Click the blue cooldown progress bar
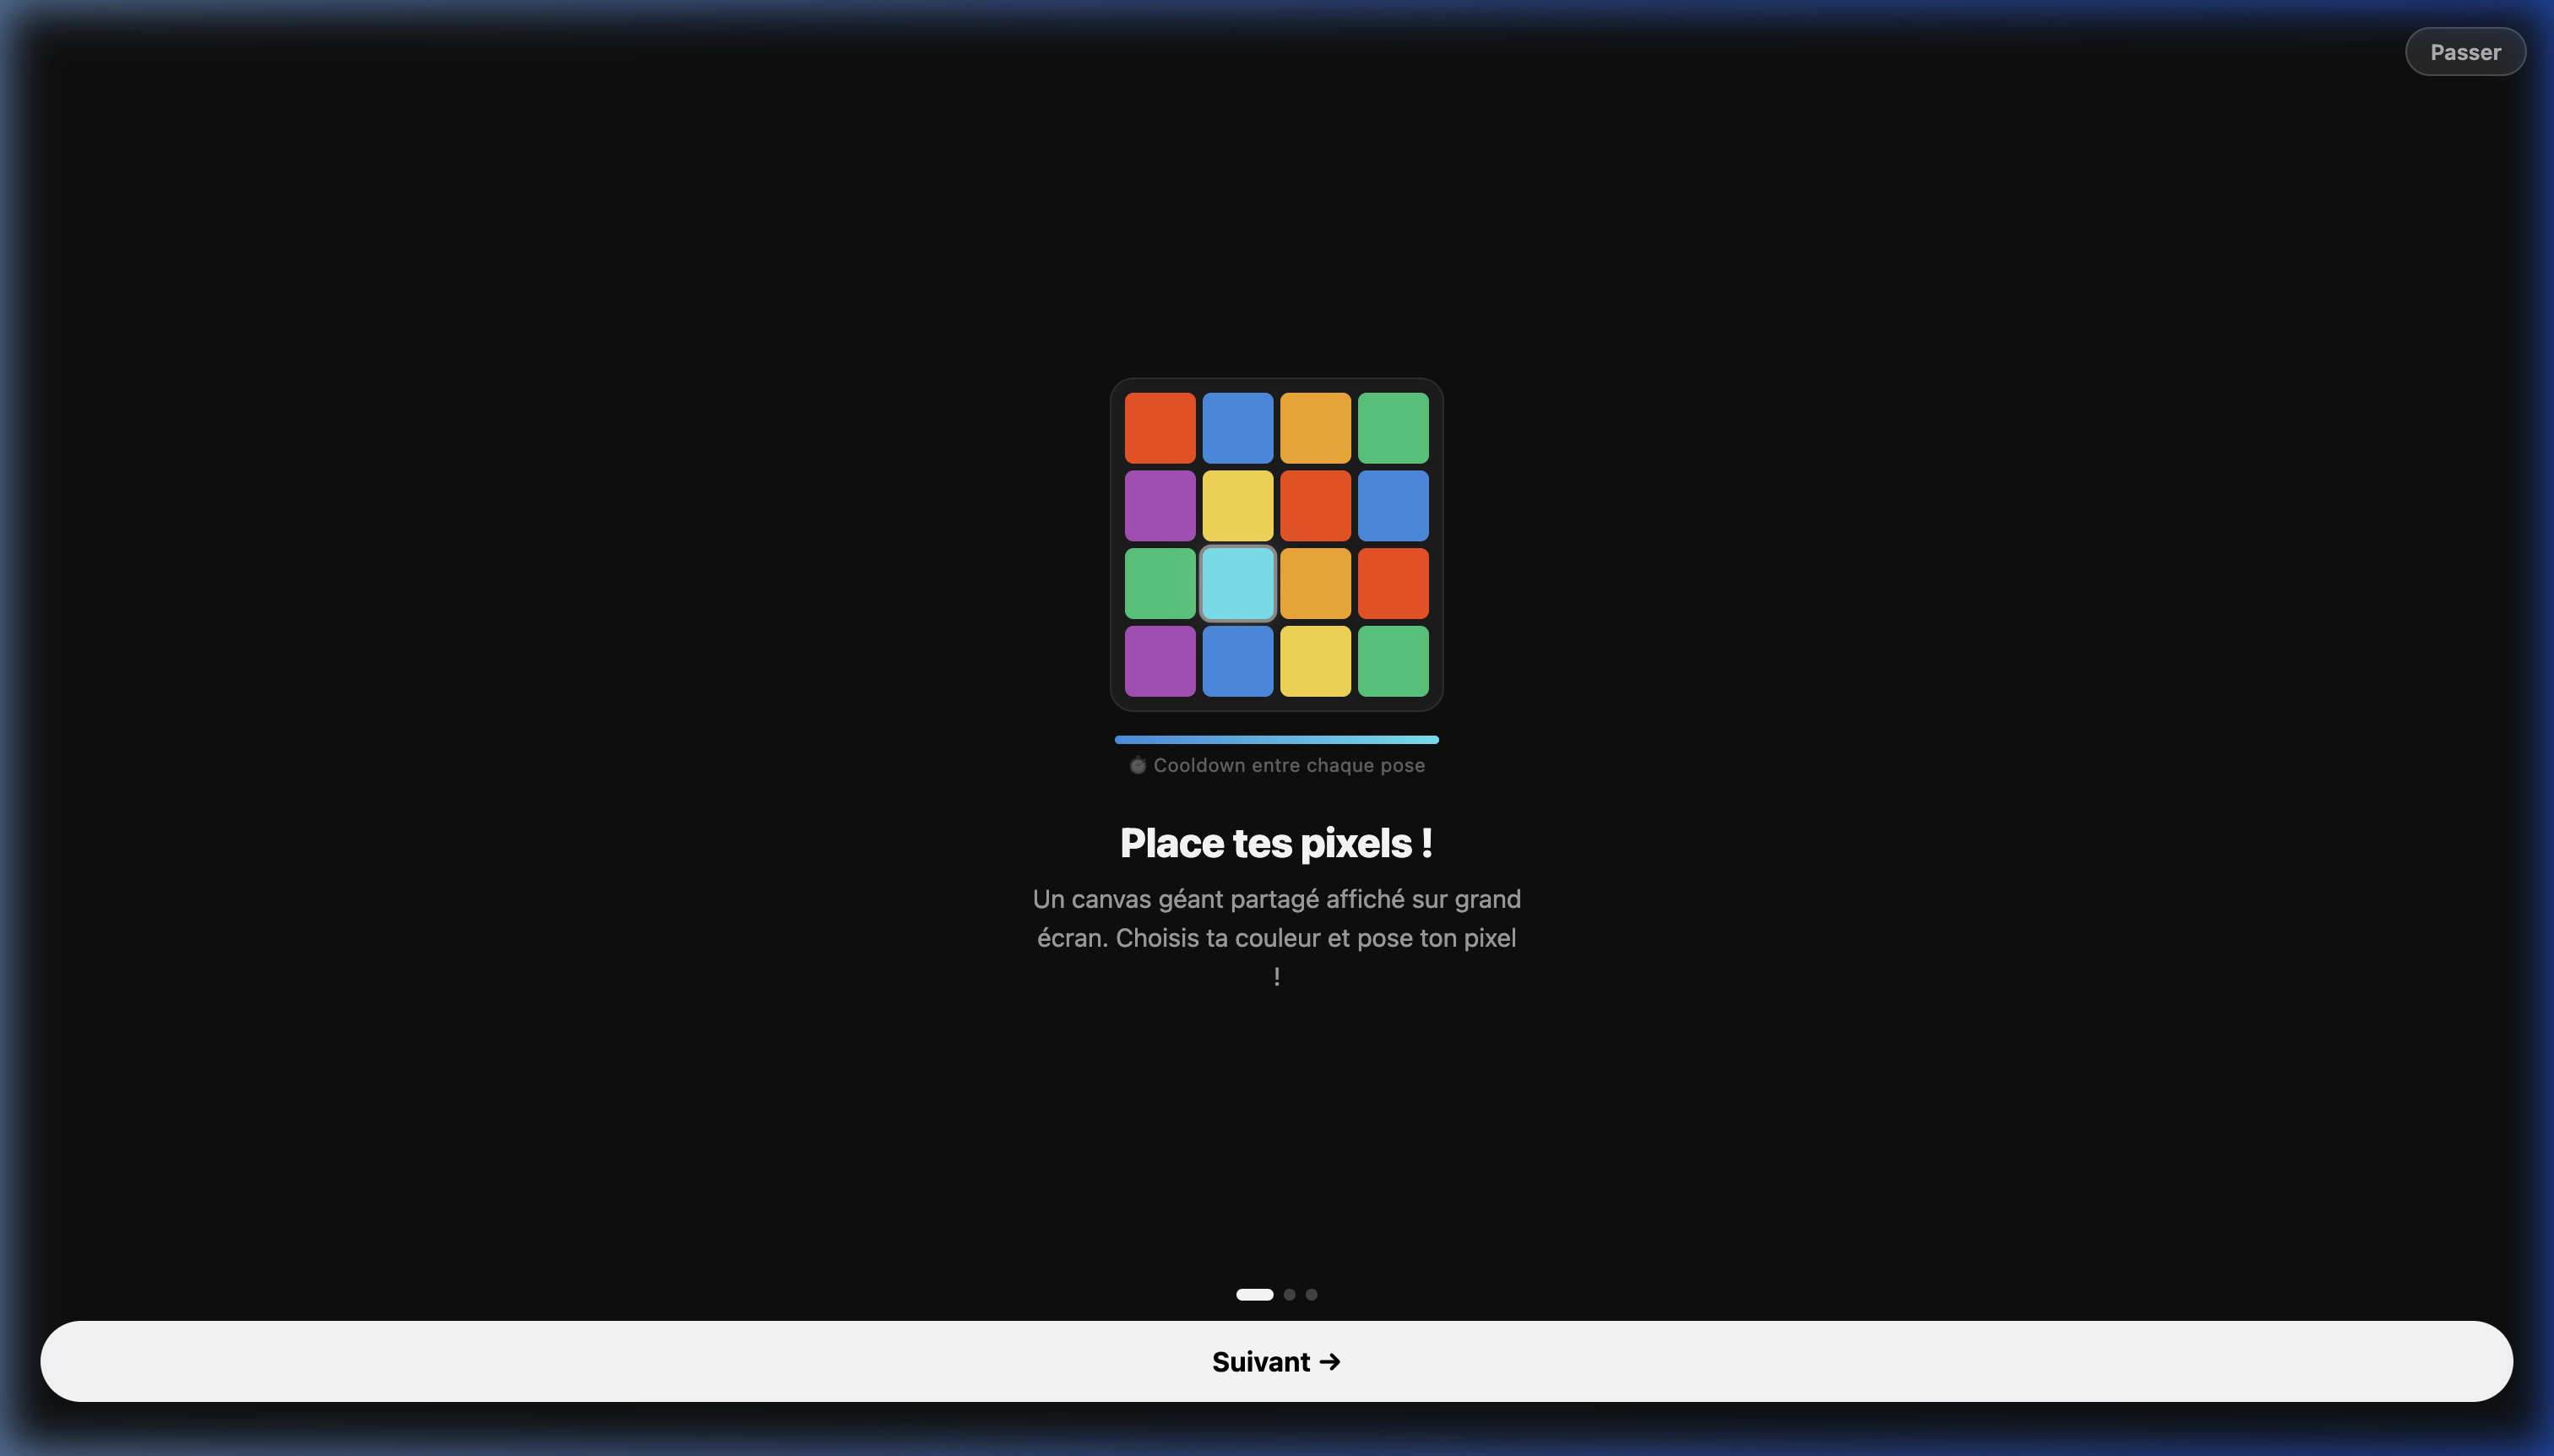 (x=1276, y=740)
